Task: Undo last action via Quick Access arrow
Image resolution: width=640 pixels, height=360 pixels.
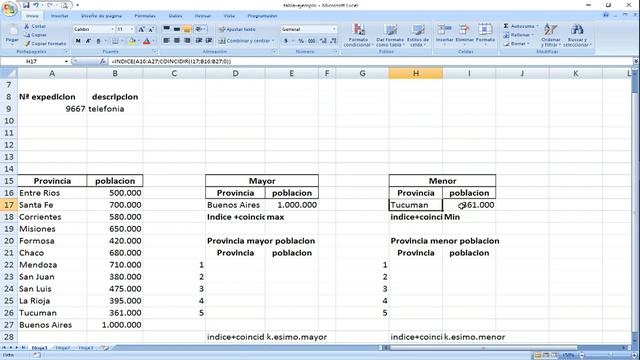Action: click(36, 5)
